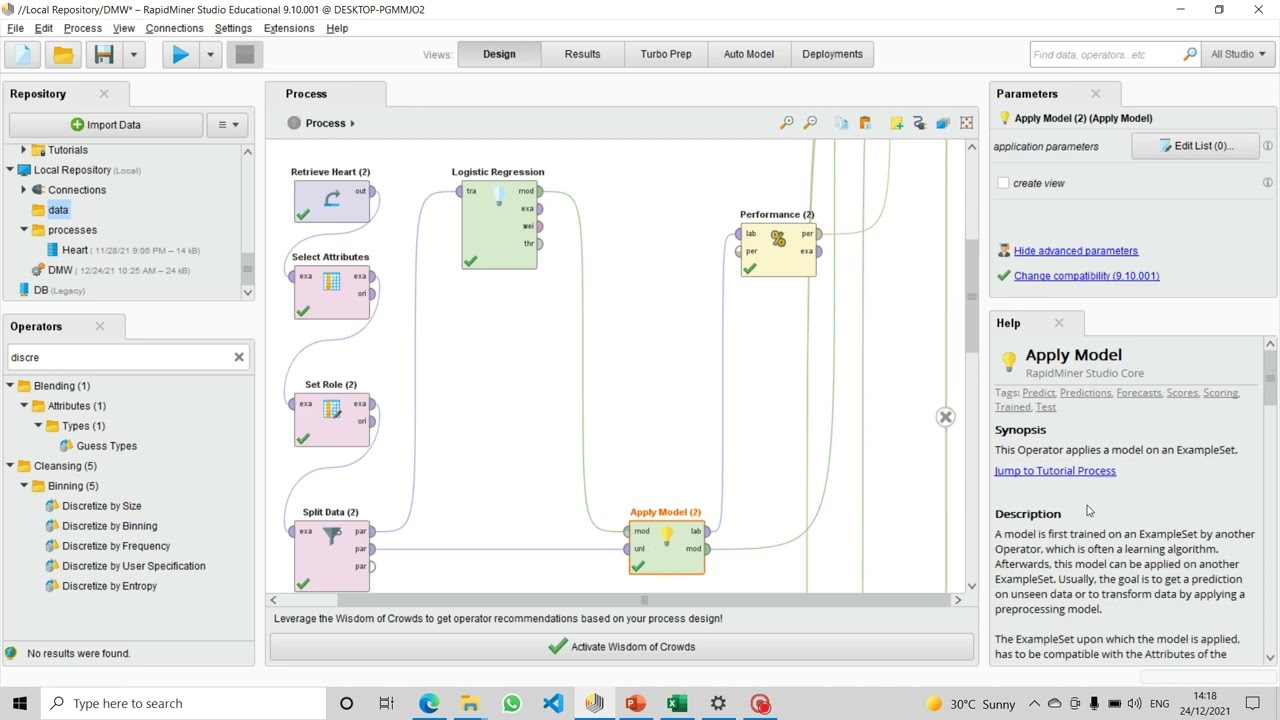This screenshot has width=1280, height=720.
Task: Open the info icon beside create view
Action: coord(1267,183)
